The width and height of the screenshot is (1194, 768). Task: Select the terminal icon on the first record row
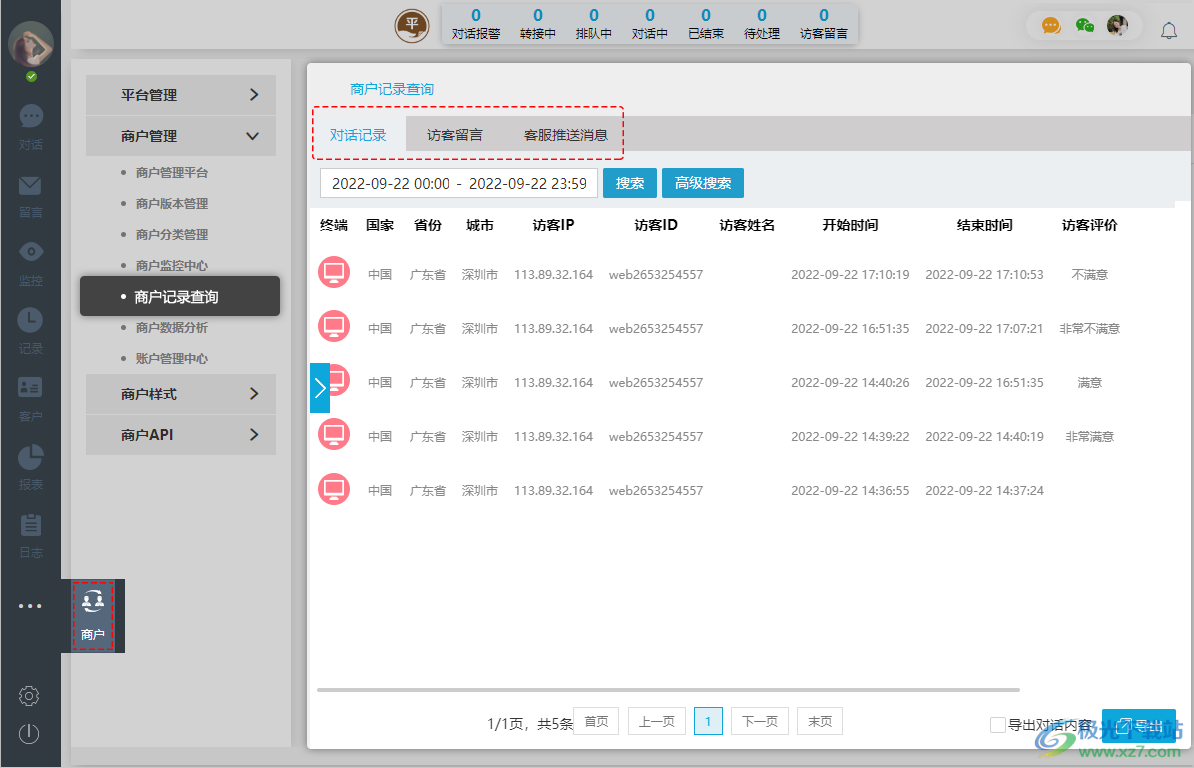333,272
